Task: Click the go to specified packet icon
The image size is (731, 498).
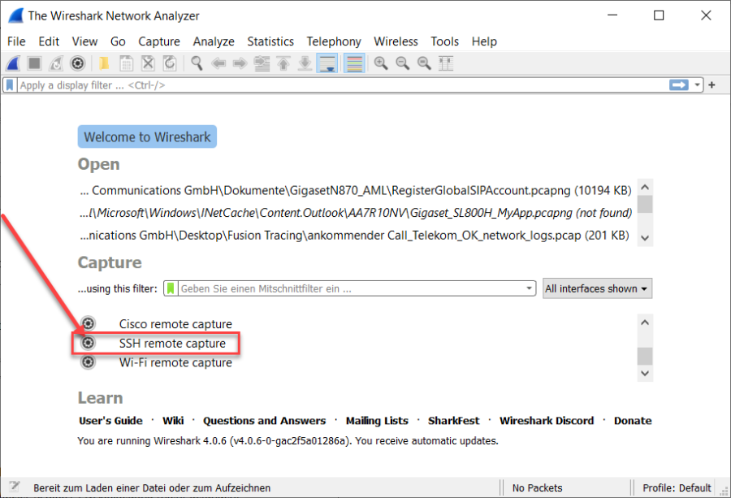Action: coord(262,63)
